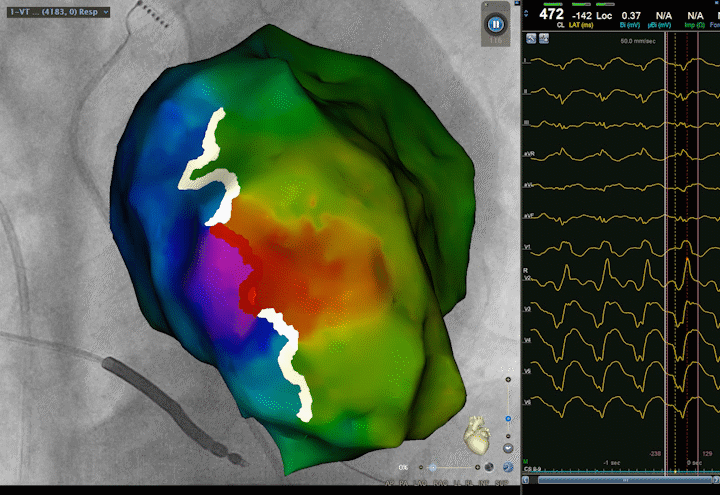Click the blue swirl icon in bottom corner
Screen dimensions: 720x495
pos(508,467)
